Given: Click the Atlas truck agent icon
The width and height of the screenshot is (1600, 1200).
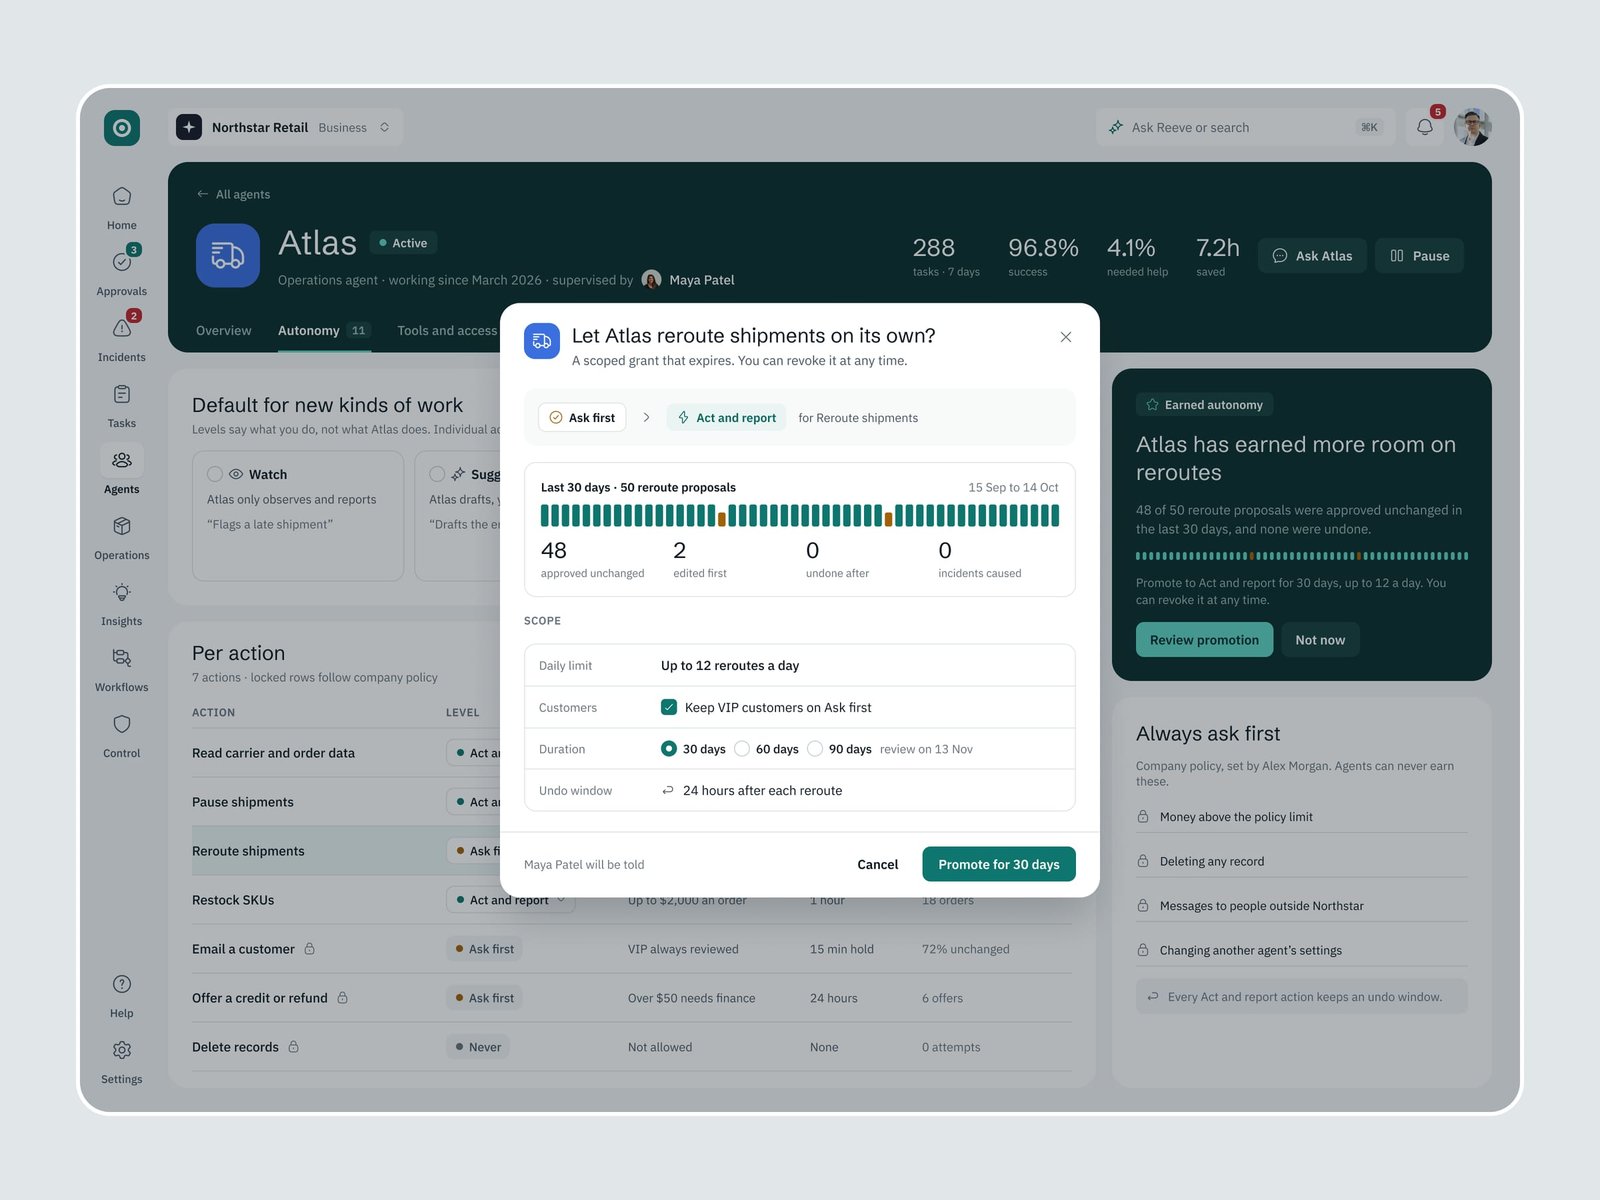Looking at the screenshot, I should point(228,256).
